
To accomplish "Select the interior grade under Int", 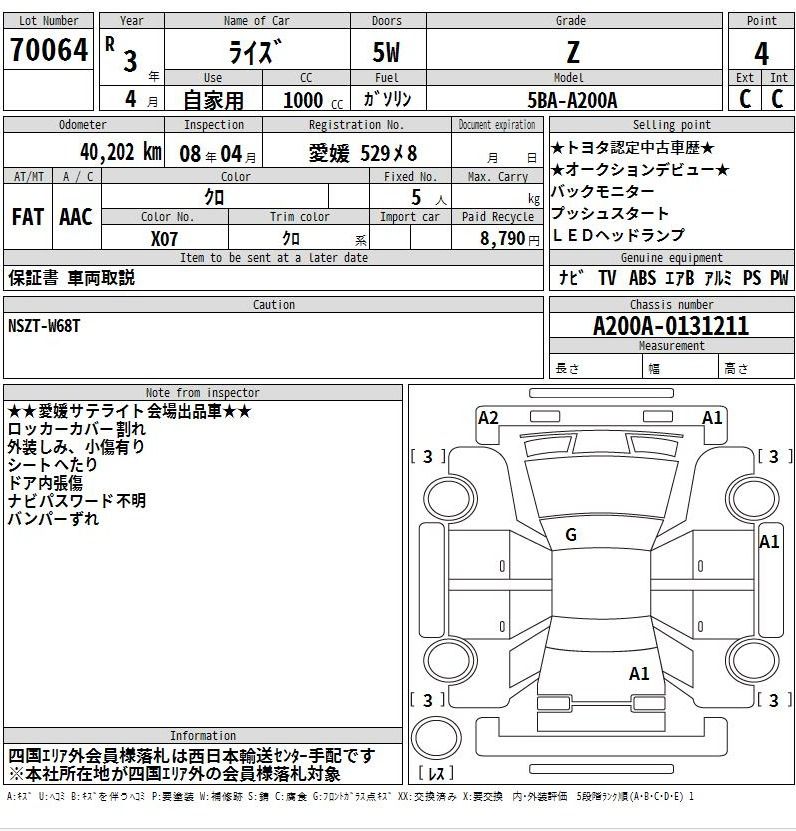I will pyautogui.click(x=777, y=99).
